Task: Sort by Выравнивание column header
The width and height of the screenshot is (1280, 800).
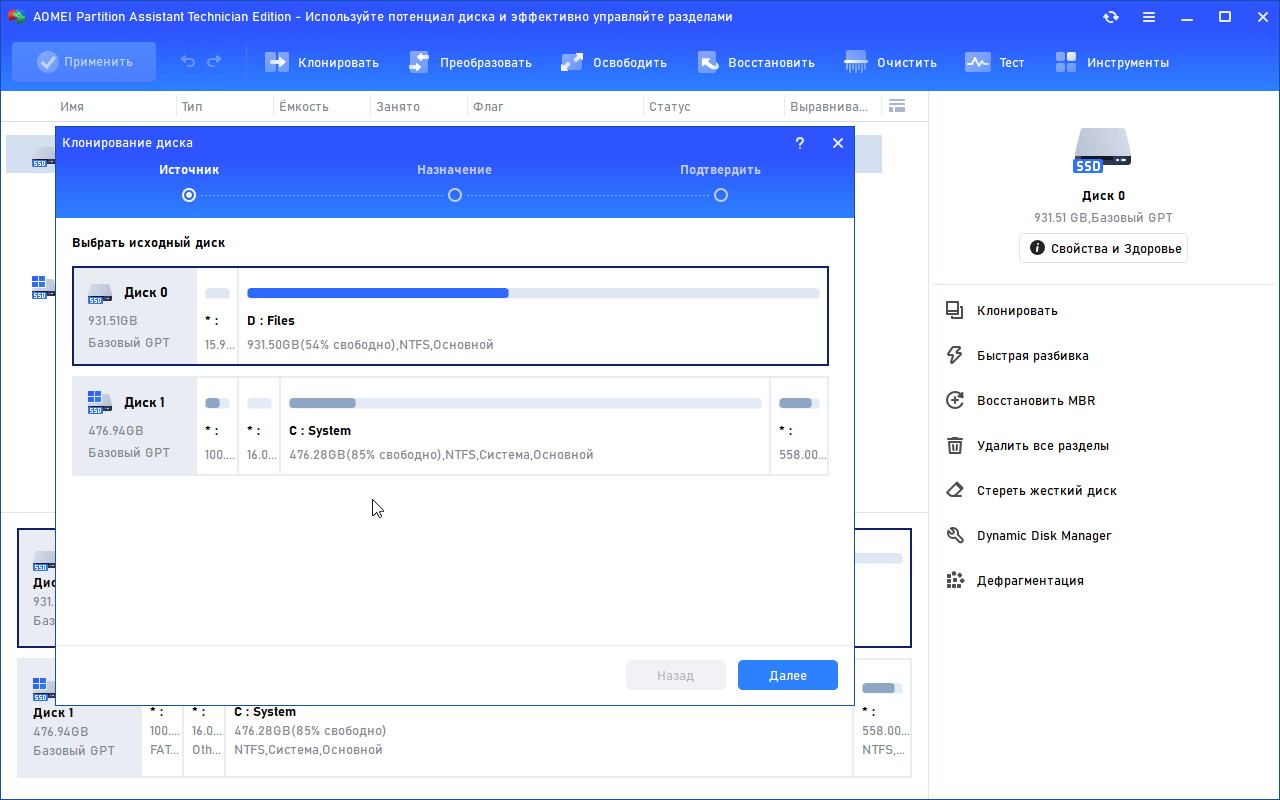Action: coord(829,106)
